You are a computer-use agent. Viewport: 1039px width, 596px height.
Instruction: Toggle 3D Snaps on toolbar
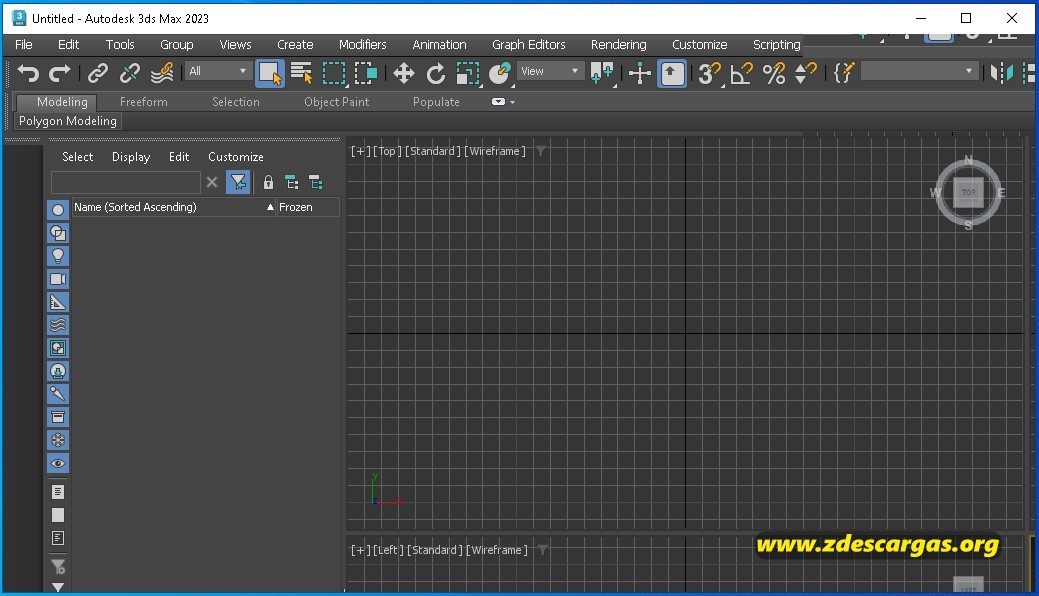pyautogui.click(x=709, y=73)
